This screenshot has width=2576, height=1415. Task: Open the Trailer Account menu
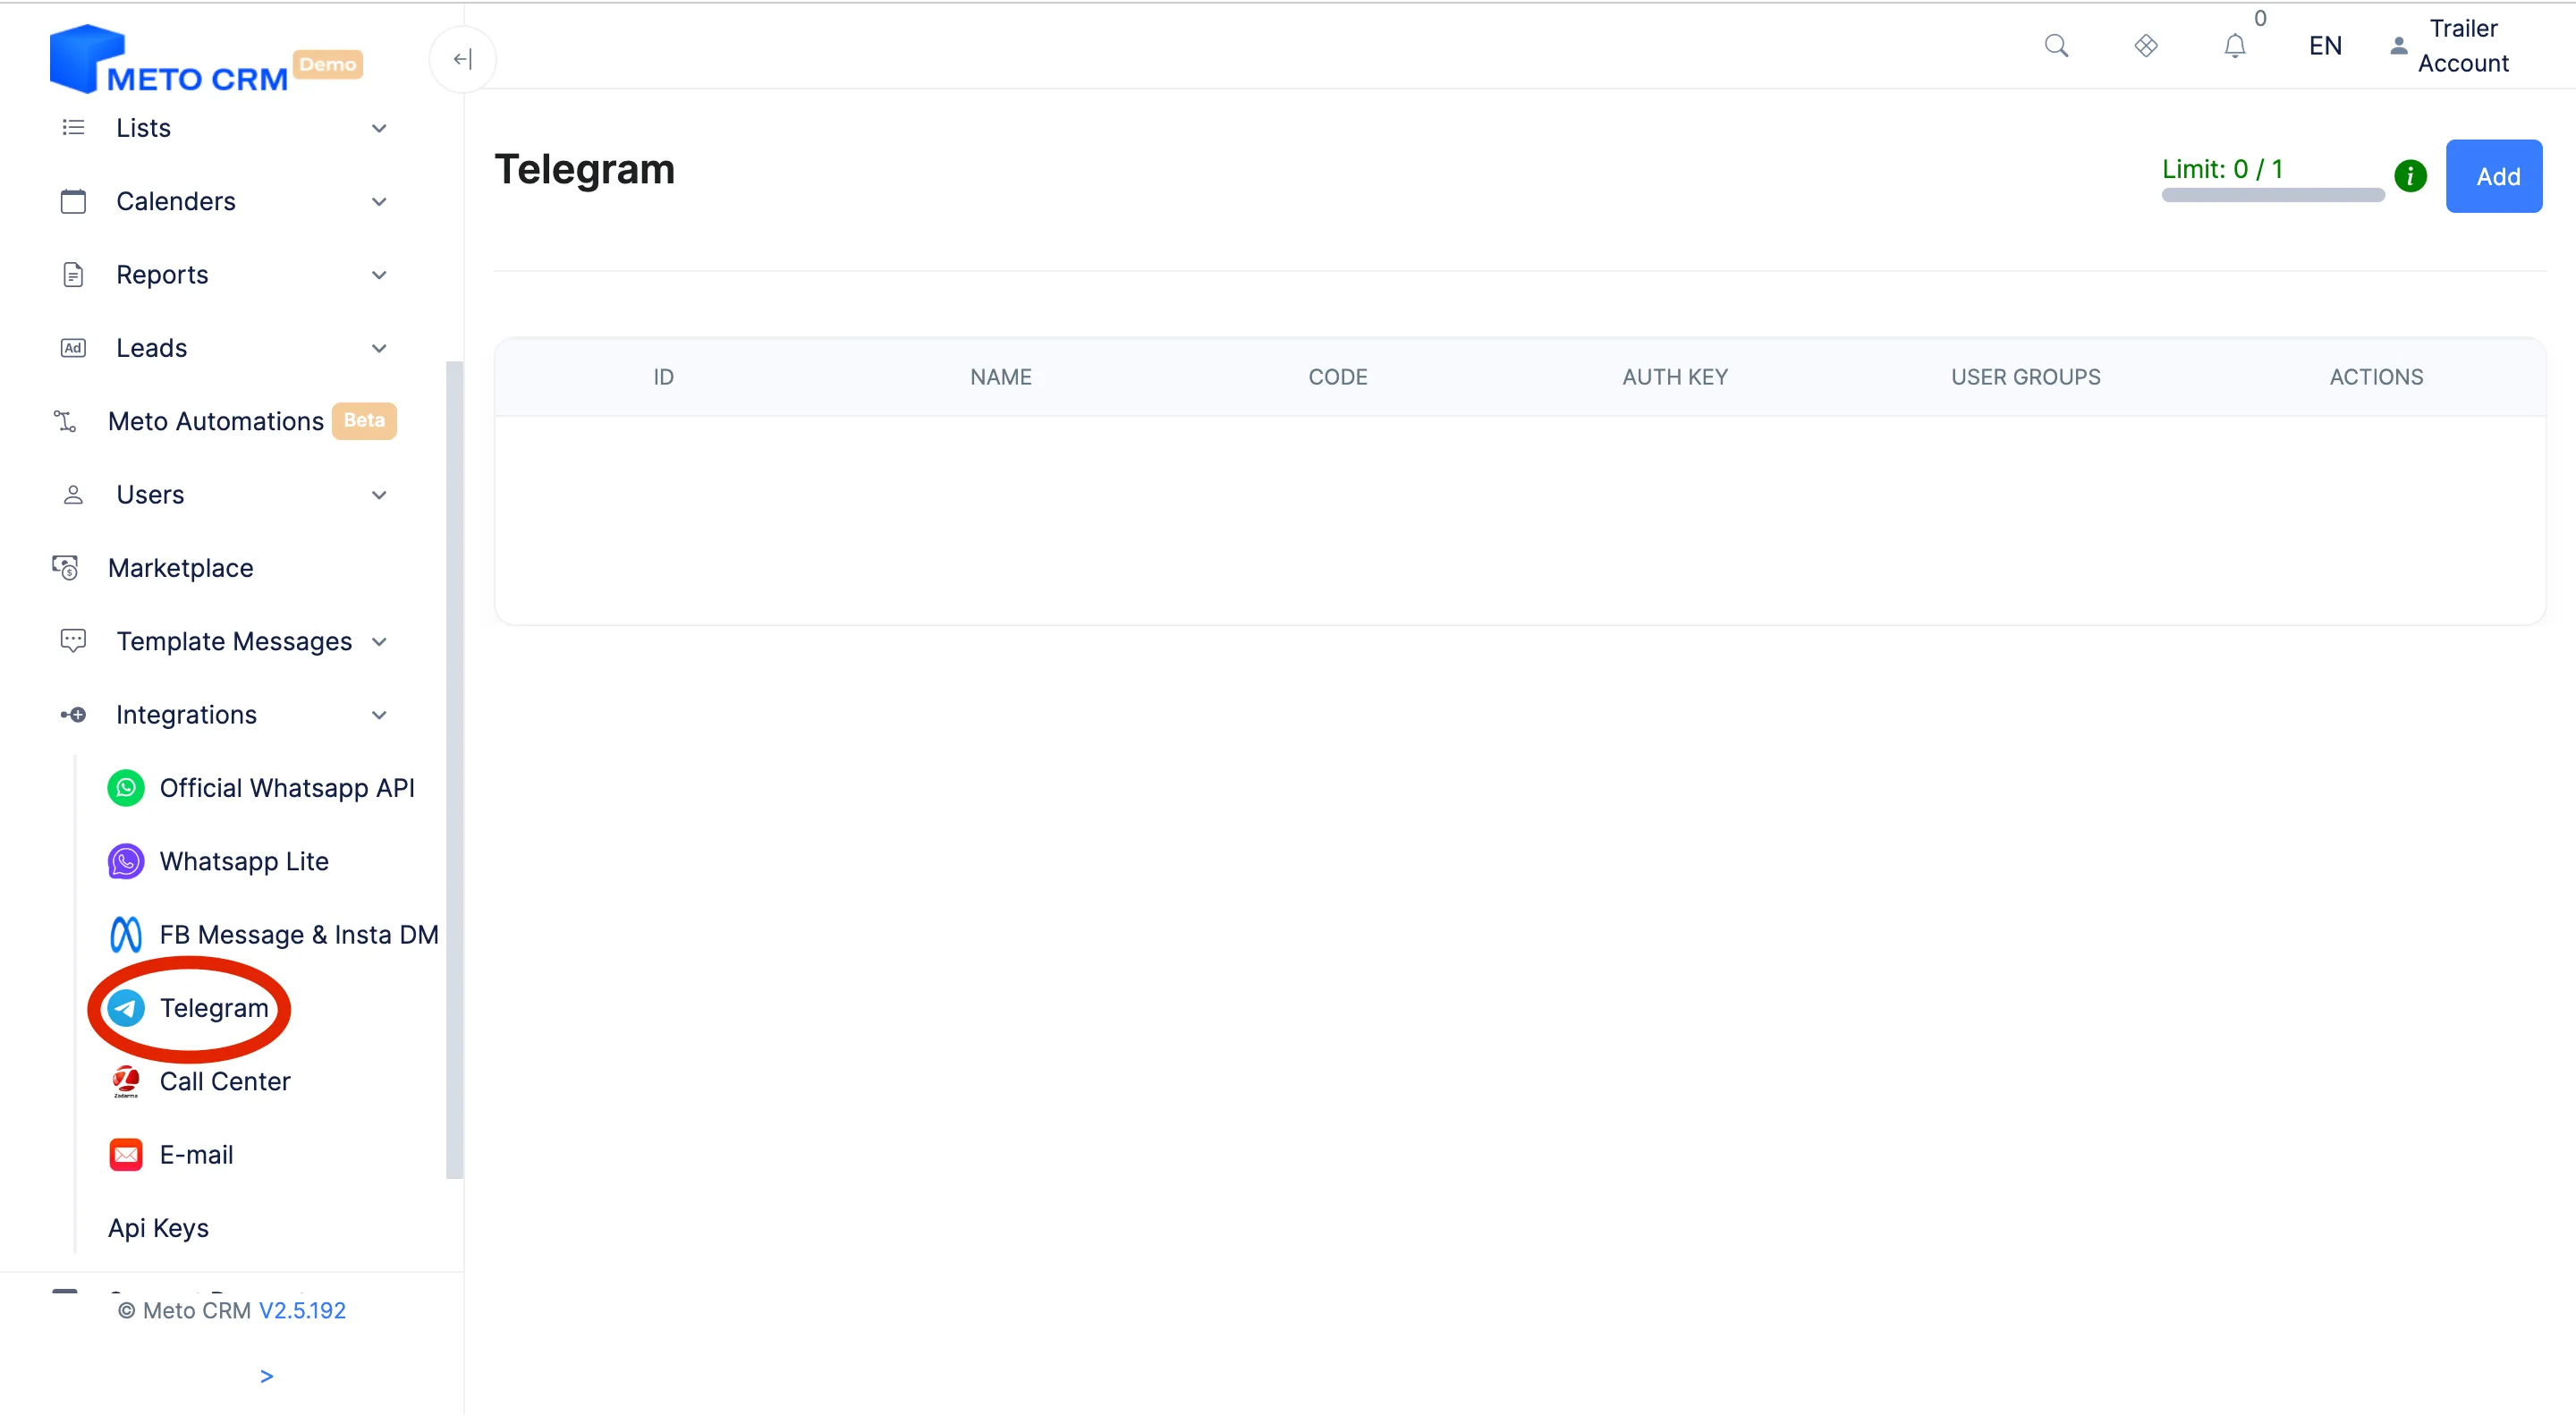2463,46
